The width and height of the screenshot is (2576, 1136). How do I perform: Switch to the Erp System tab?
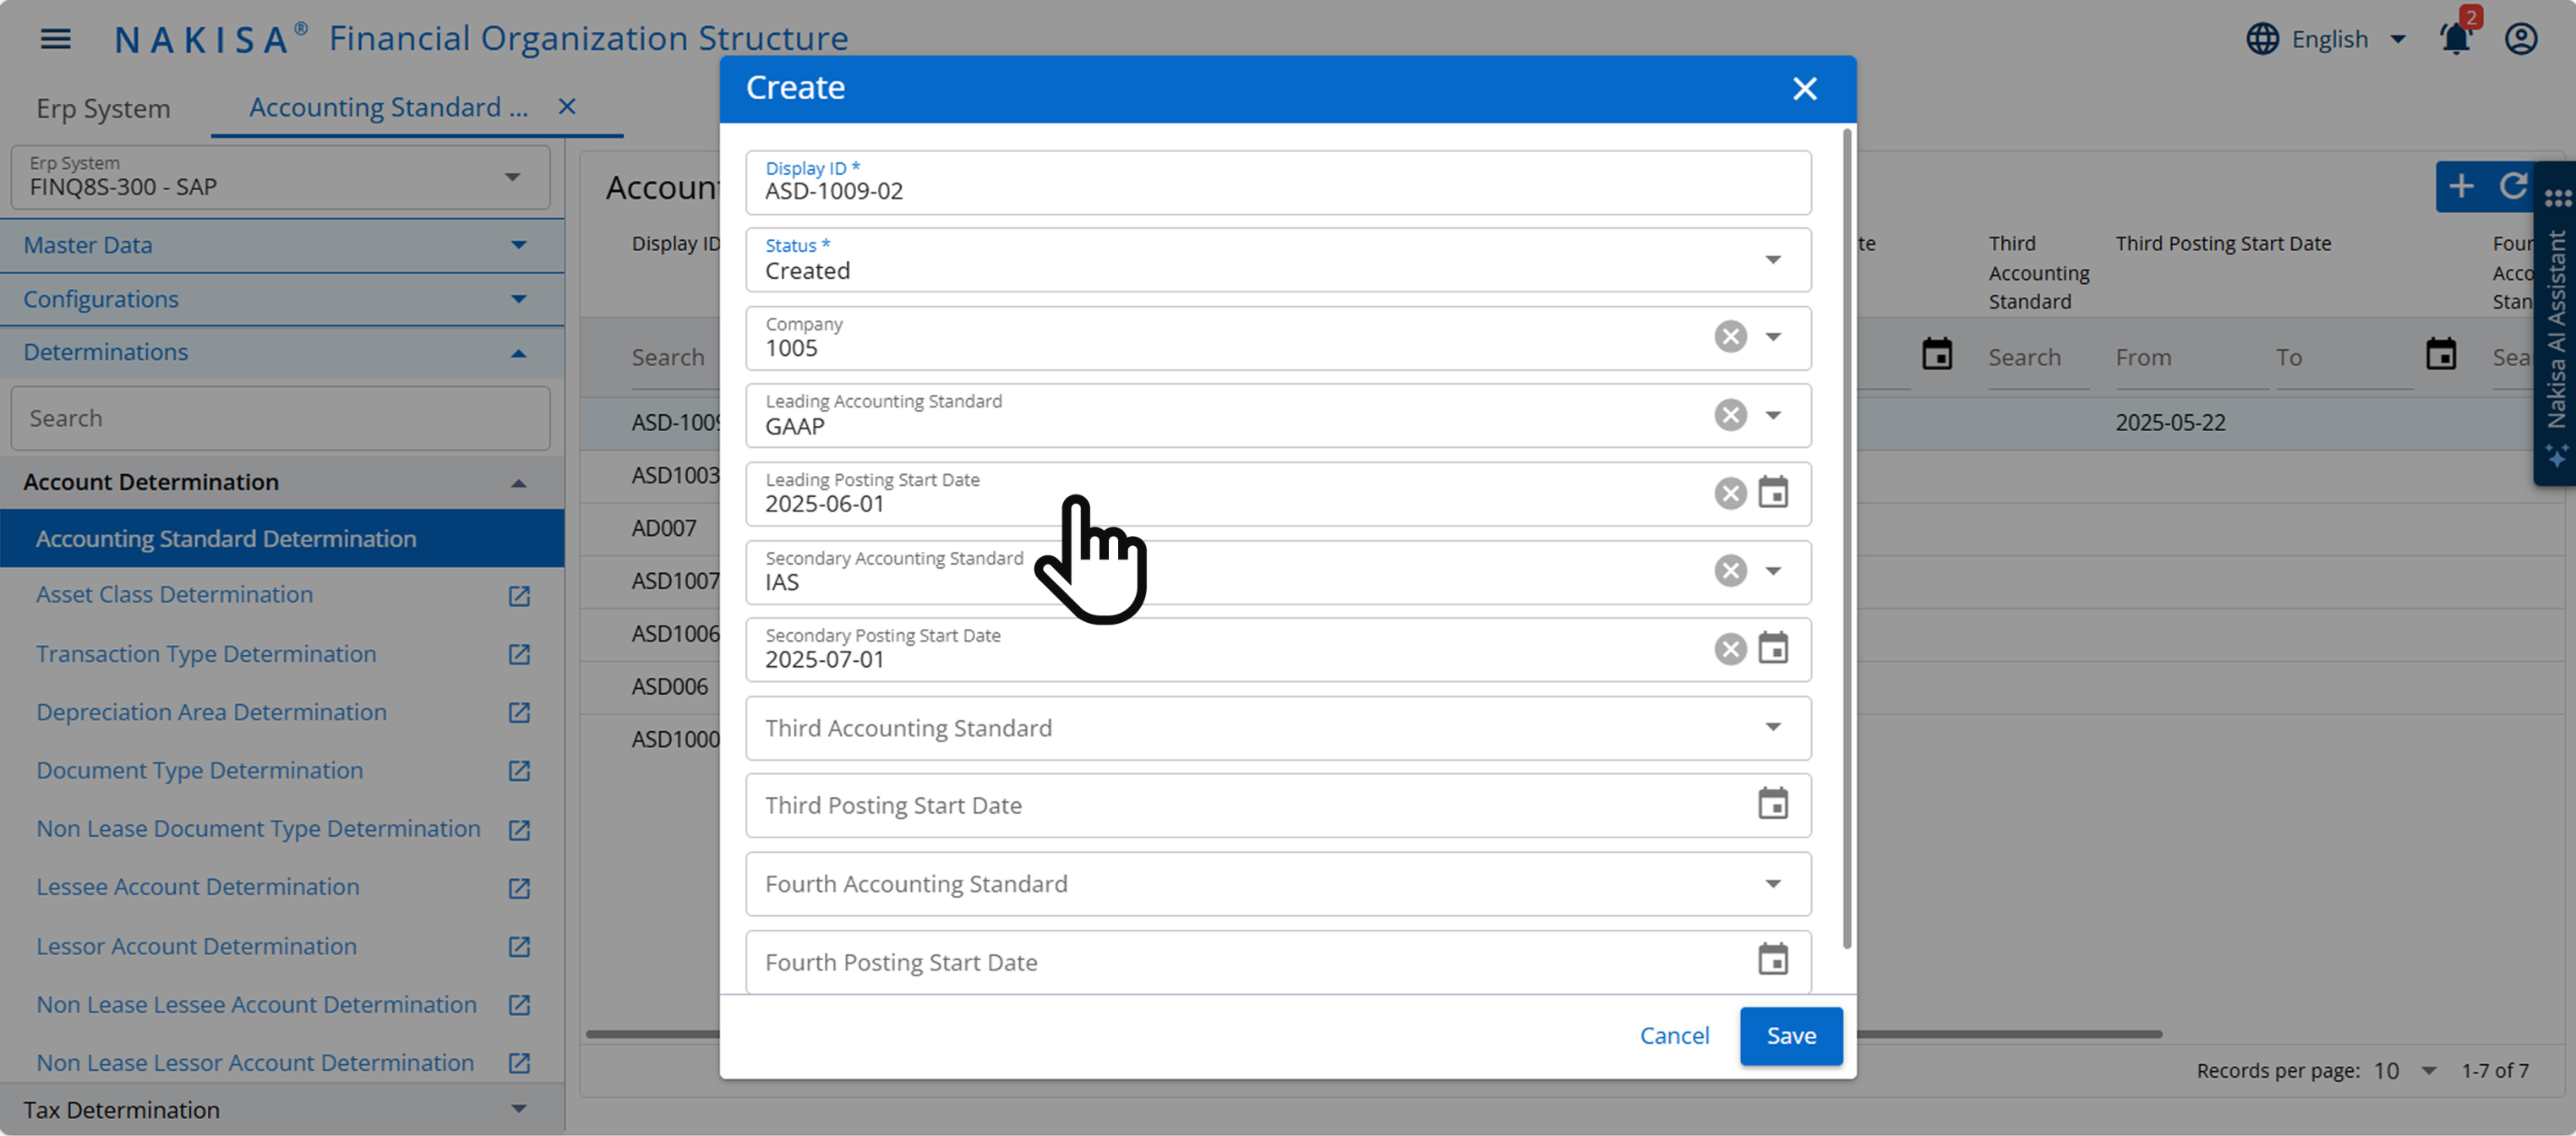[103, 108]
